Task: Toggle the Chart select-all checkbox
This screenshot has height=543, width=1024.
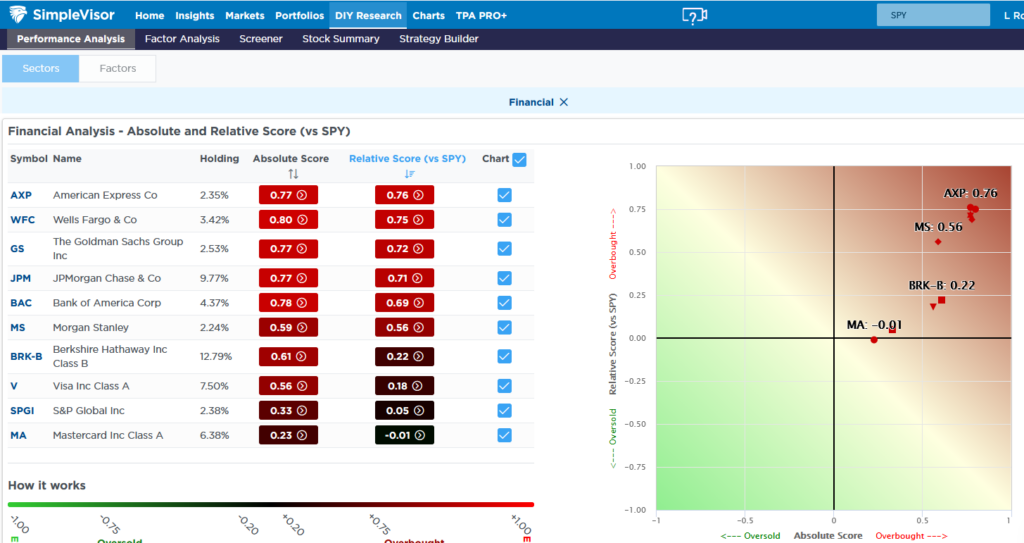Action: click(519, 159)
